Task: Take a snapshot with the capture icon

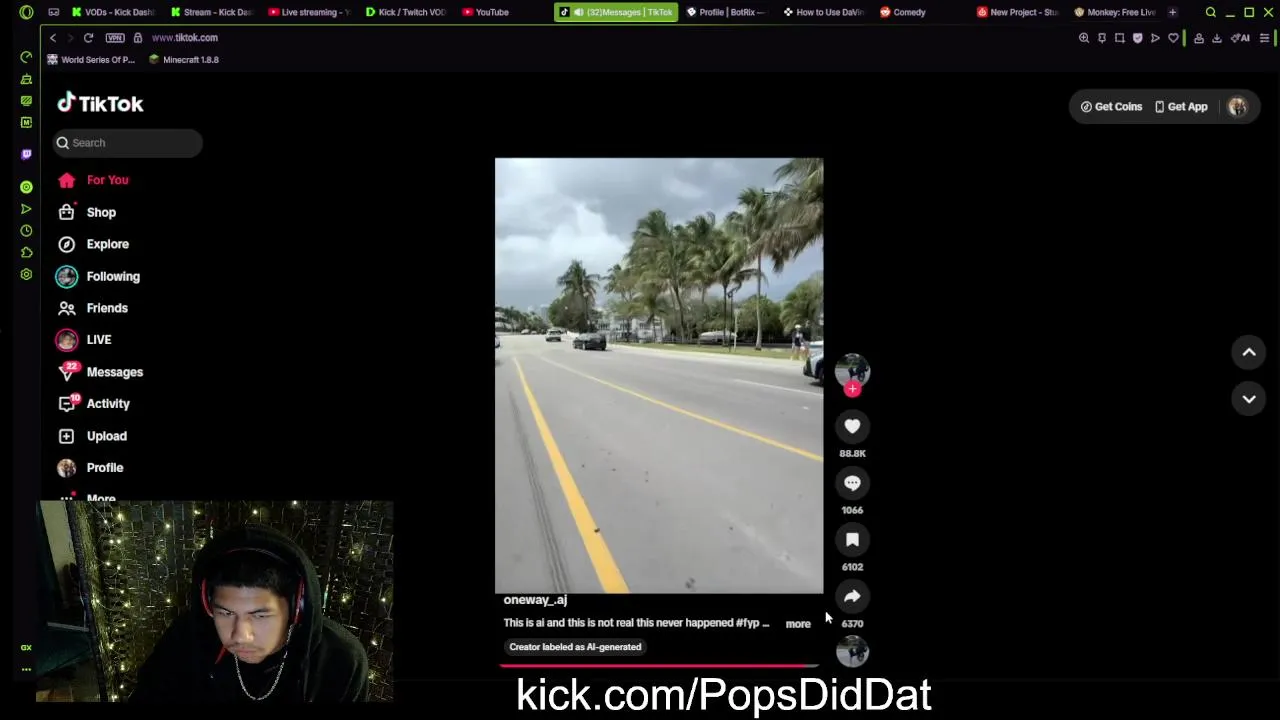Action: pyautogui.click(x=1120, y=38)
